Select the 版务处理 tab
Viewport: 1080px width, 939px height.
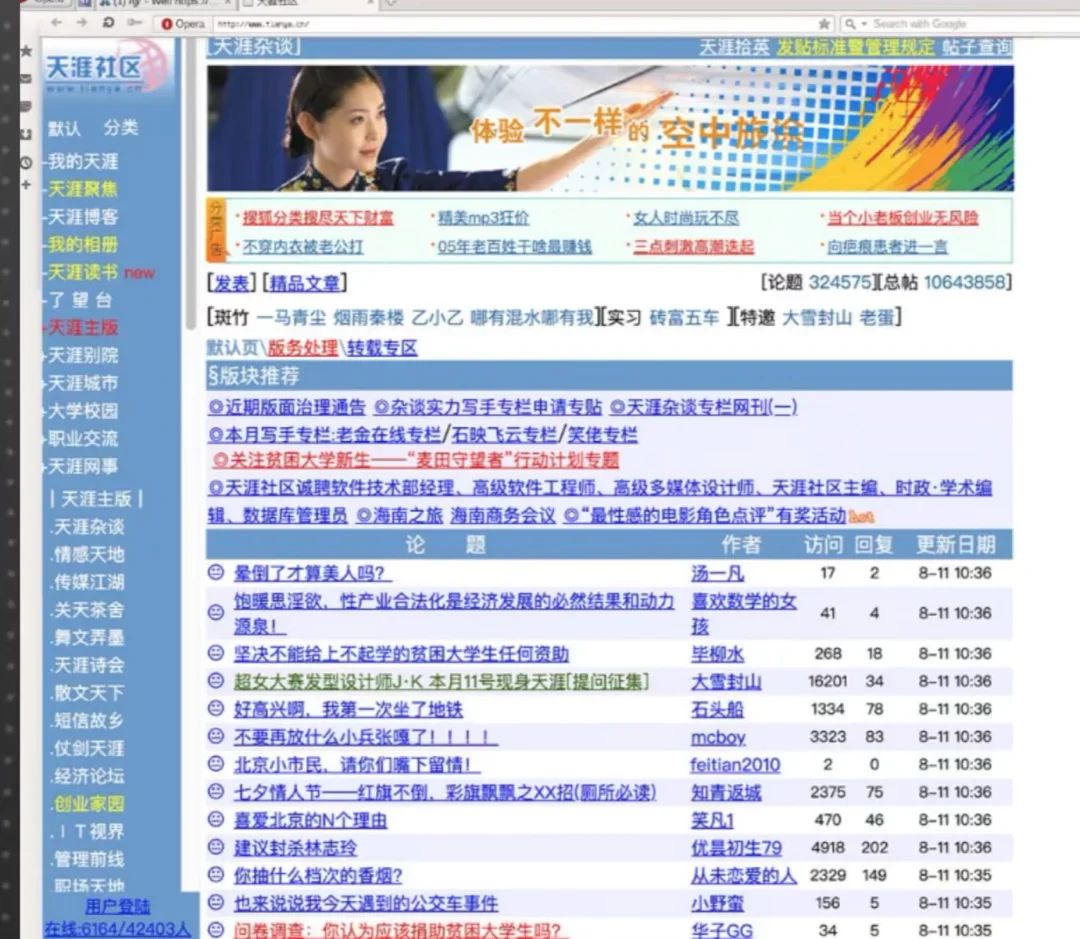302,347
